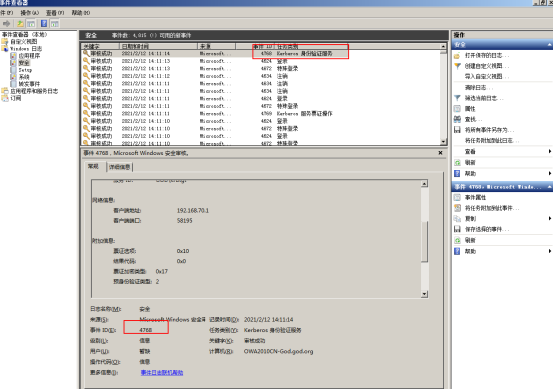Click the details box scrollbar up arrow
This screenshot has width=553, height=389.
pos(425,183)
